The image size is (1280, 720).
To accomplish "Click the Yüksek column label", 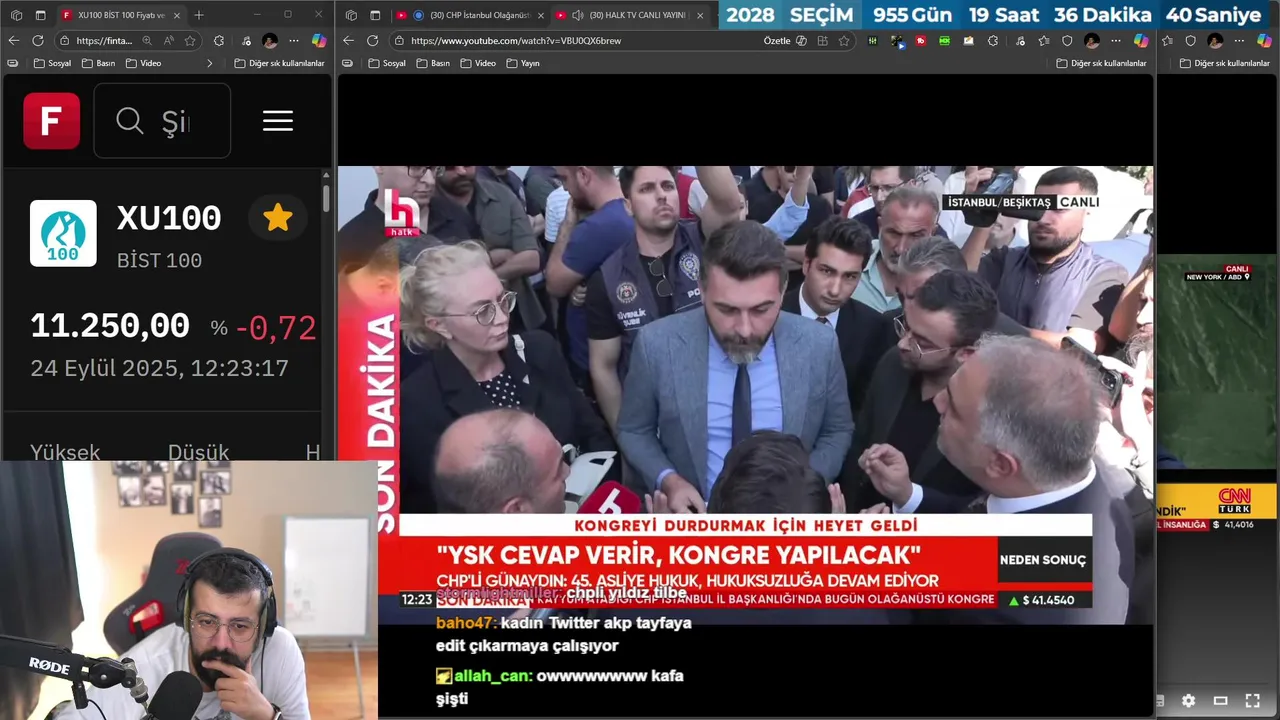I will coord(65,453).
